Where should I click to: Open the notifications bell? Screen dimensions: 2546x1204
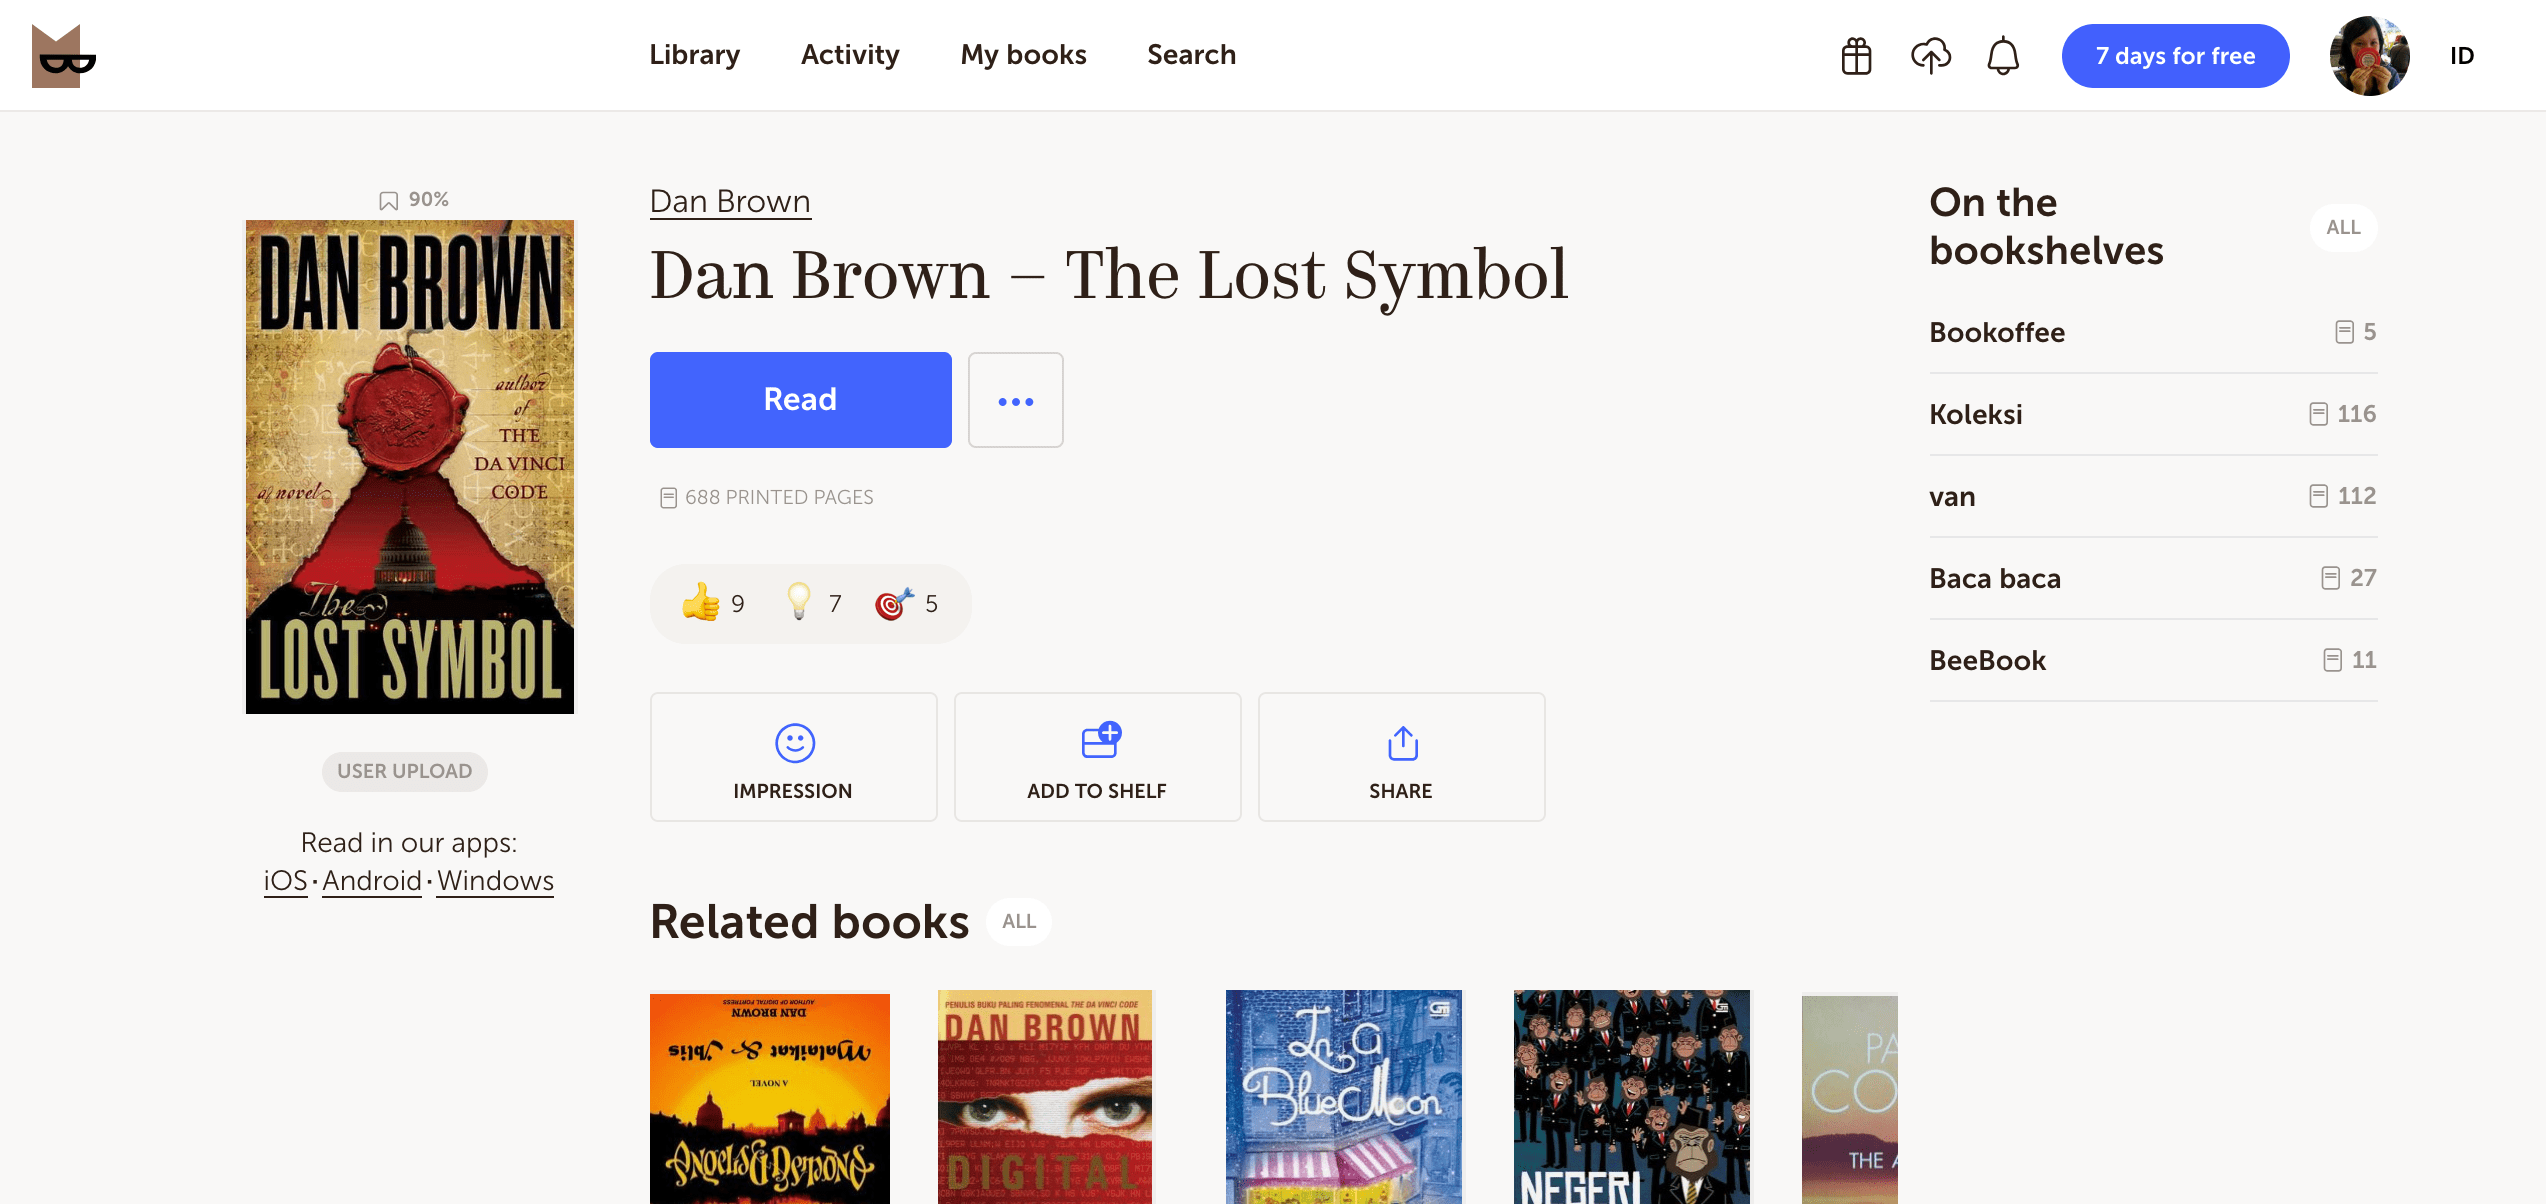pos(2003,56)
